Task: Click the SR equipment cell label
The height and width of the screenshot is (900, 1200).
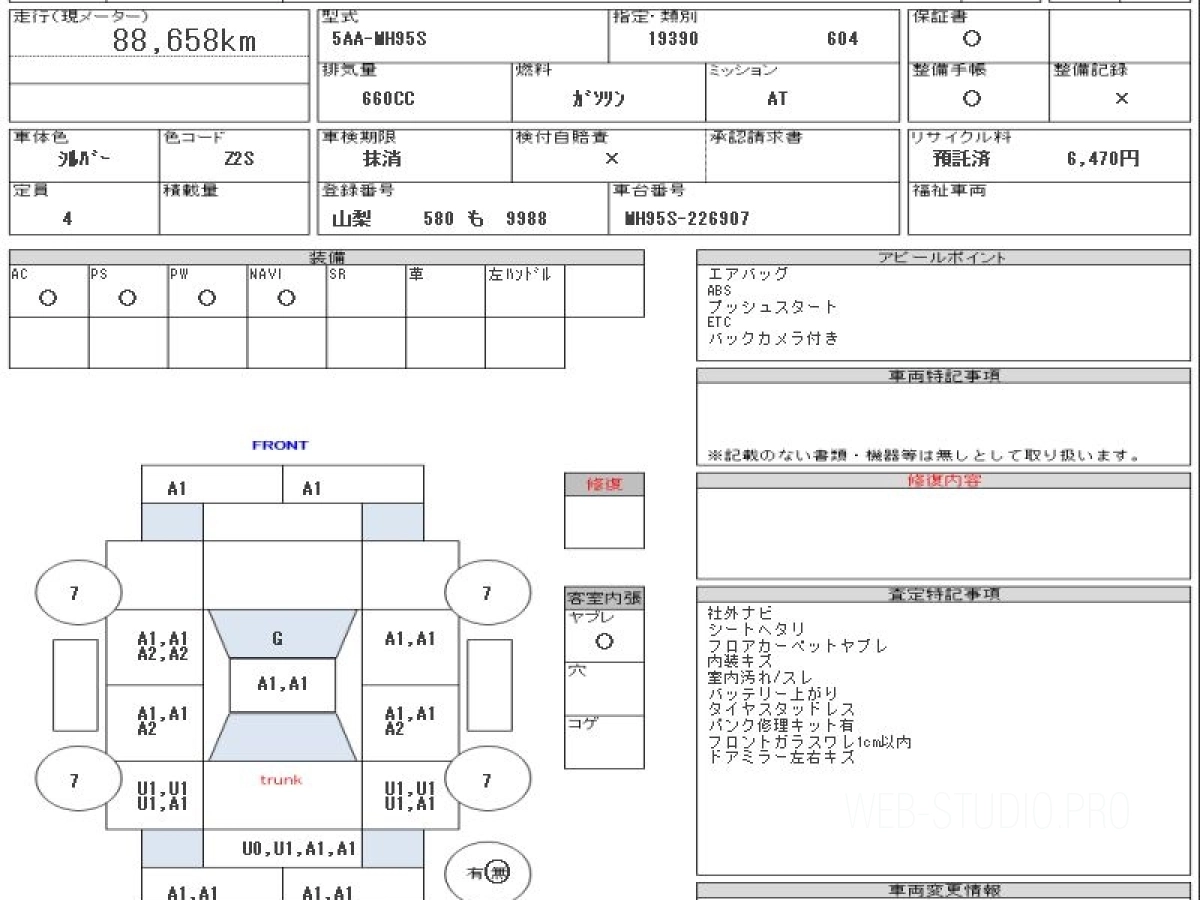Action: (x=337, y=274)
